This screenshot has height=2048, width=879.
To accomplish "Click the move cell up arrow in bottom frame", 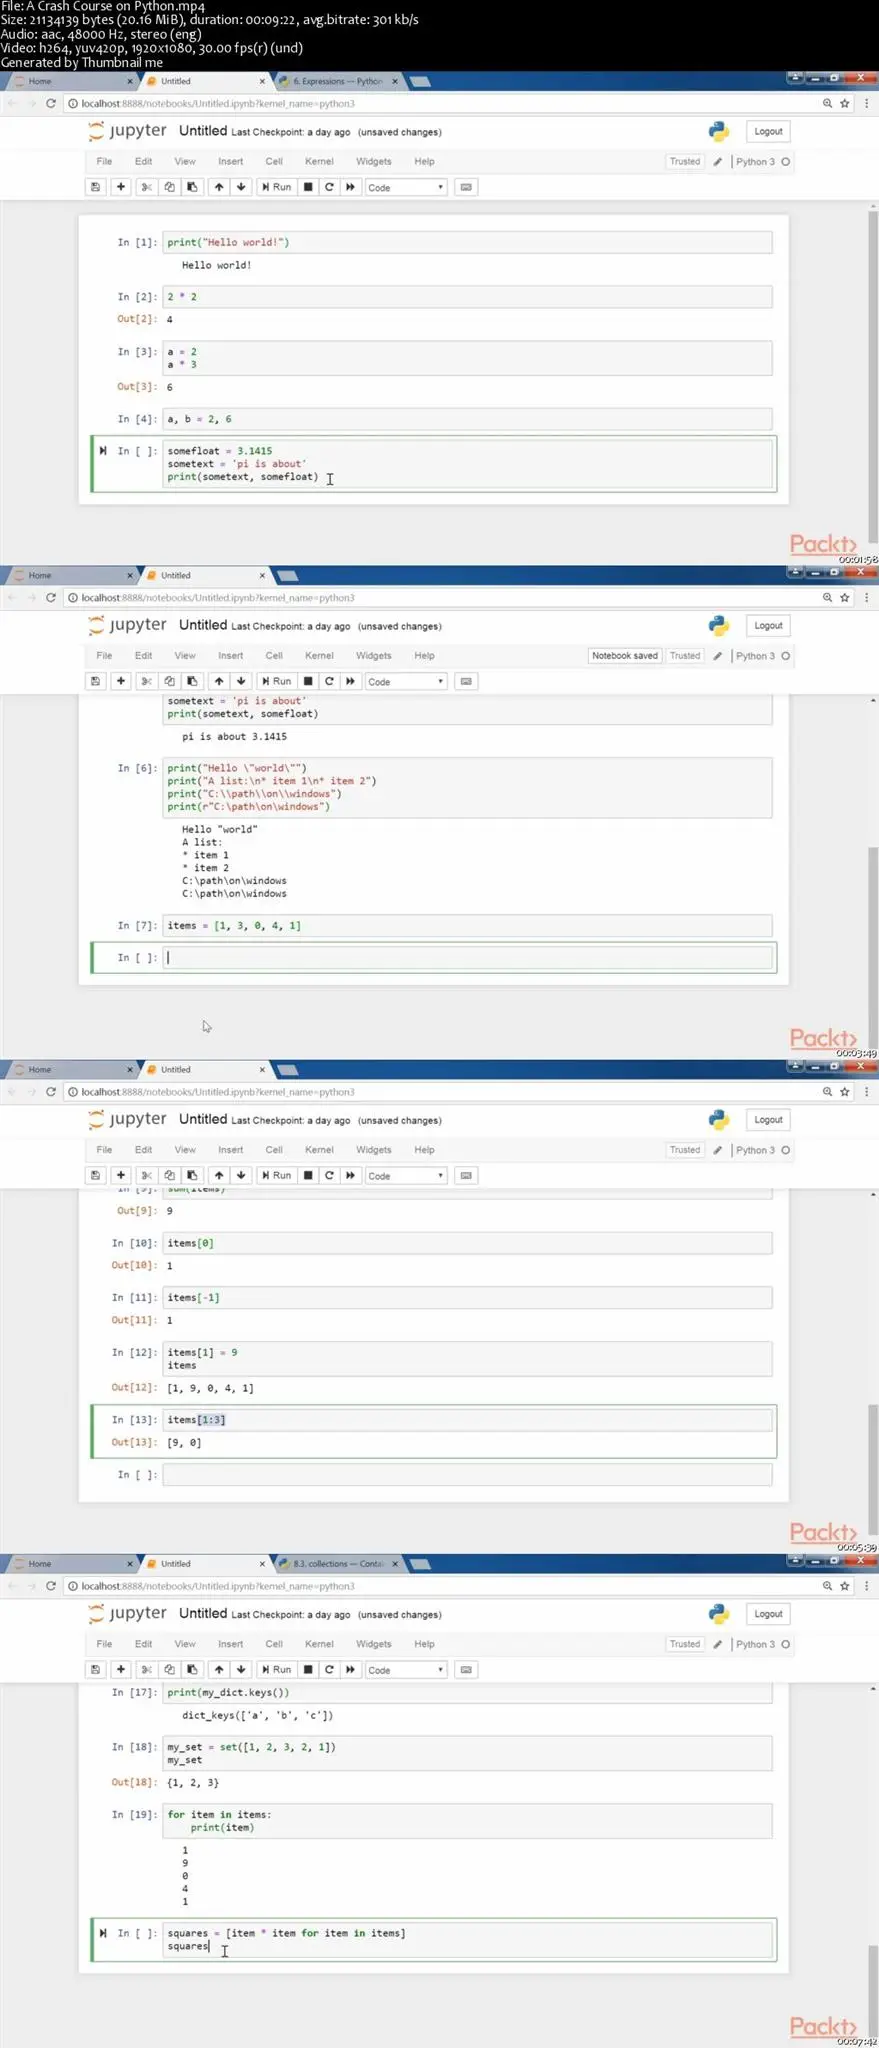I will pos(218,1669).
